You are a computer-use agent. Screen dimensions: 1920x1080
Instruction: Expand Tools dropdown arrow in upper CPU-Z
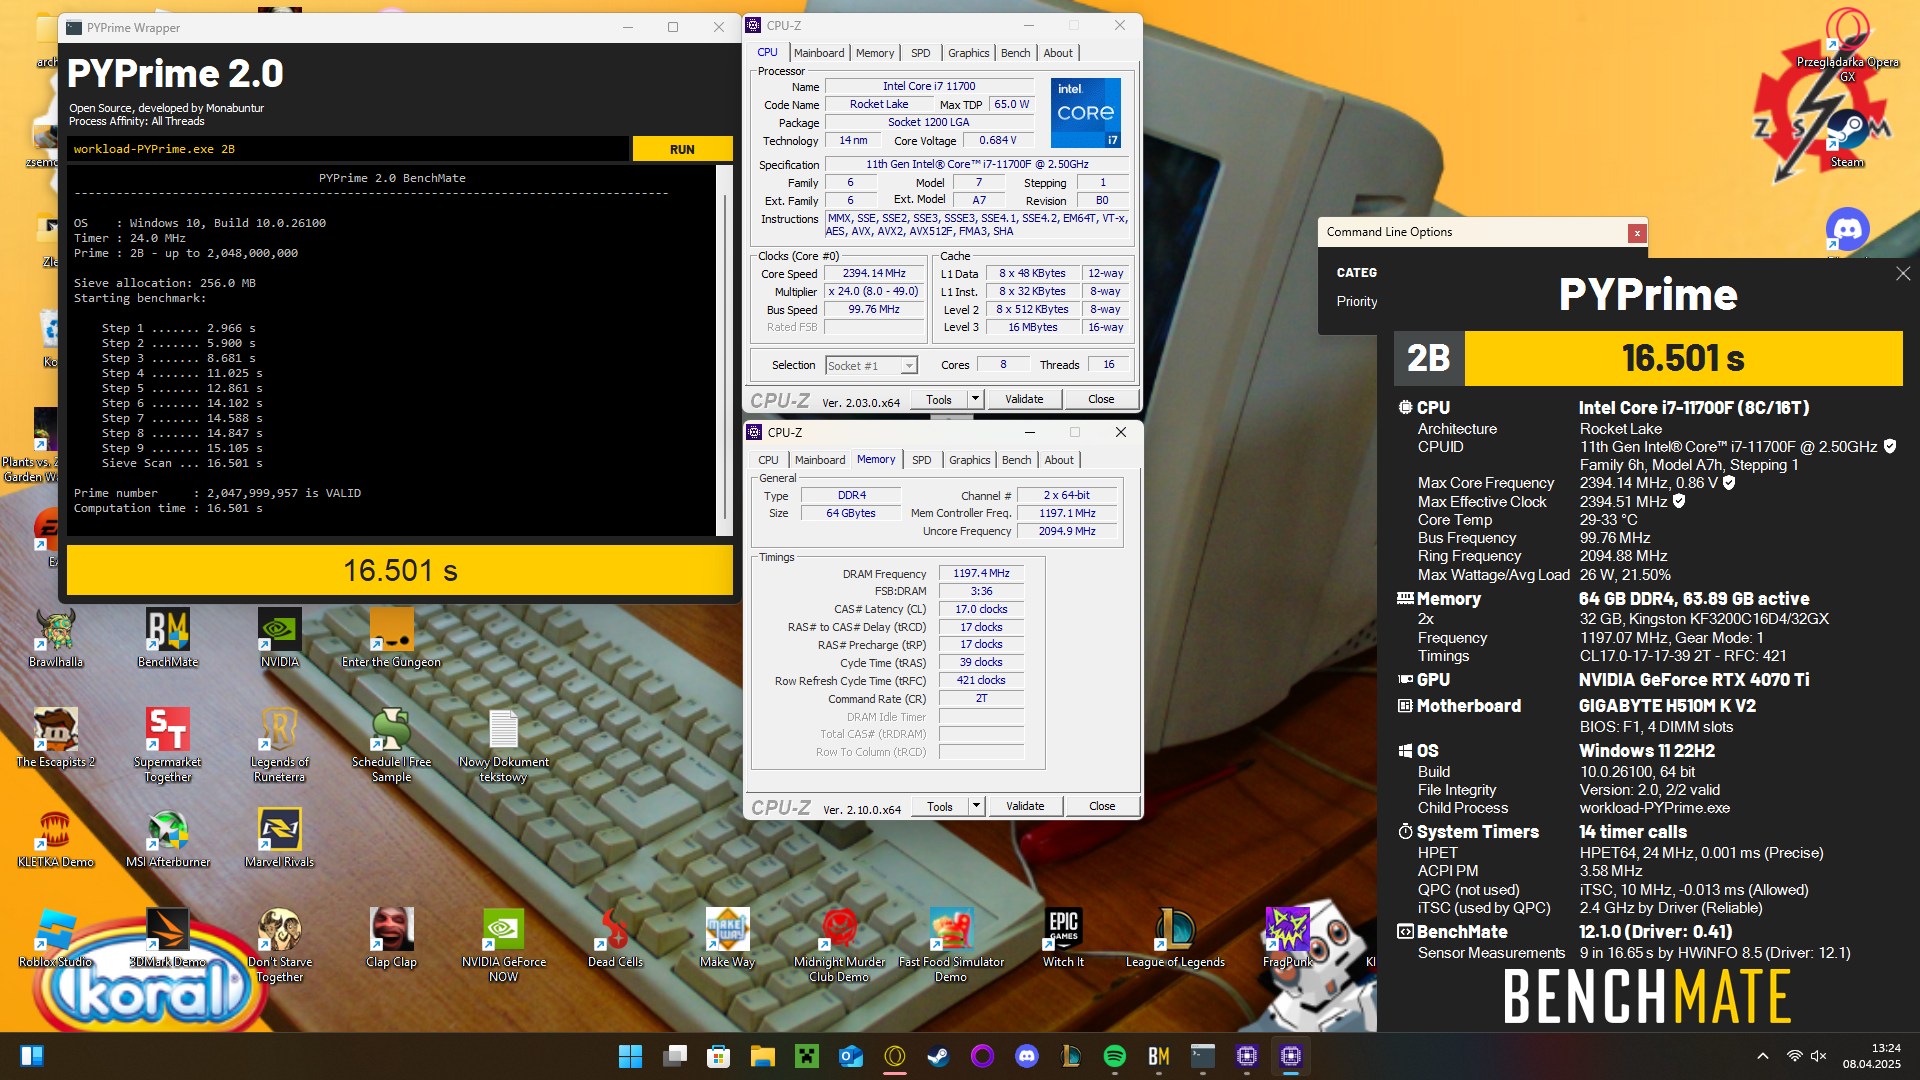pyautogui.click(x=975, y=399)
